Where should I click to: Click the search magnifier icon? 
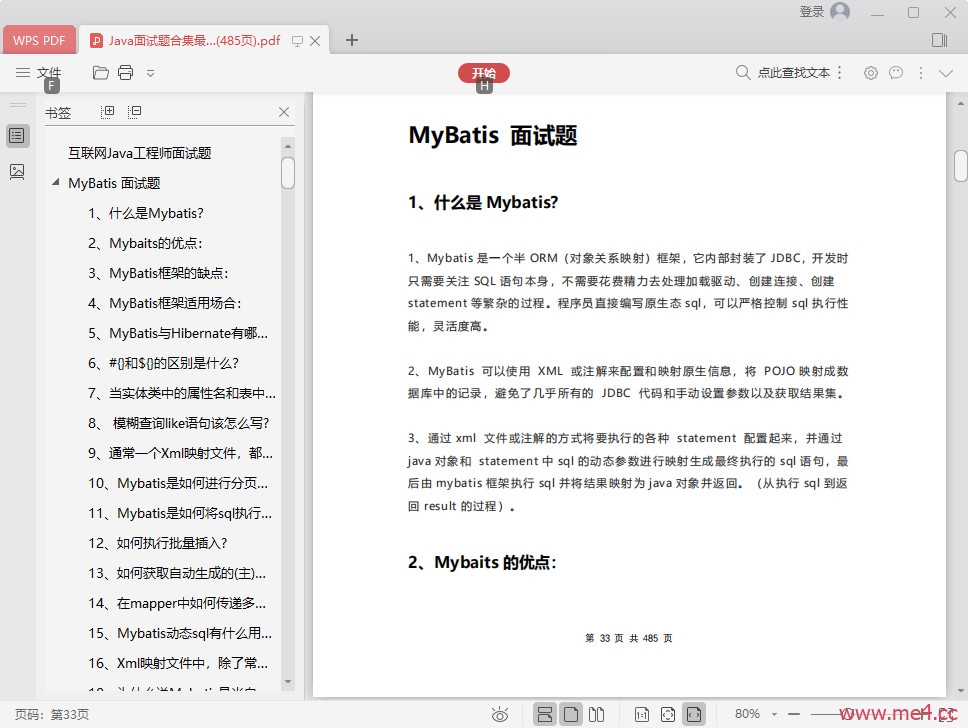[743, 73]
